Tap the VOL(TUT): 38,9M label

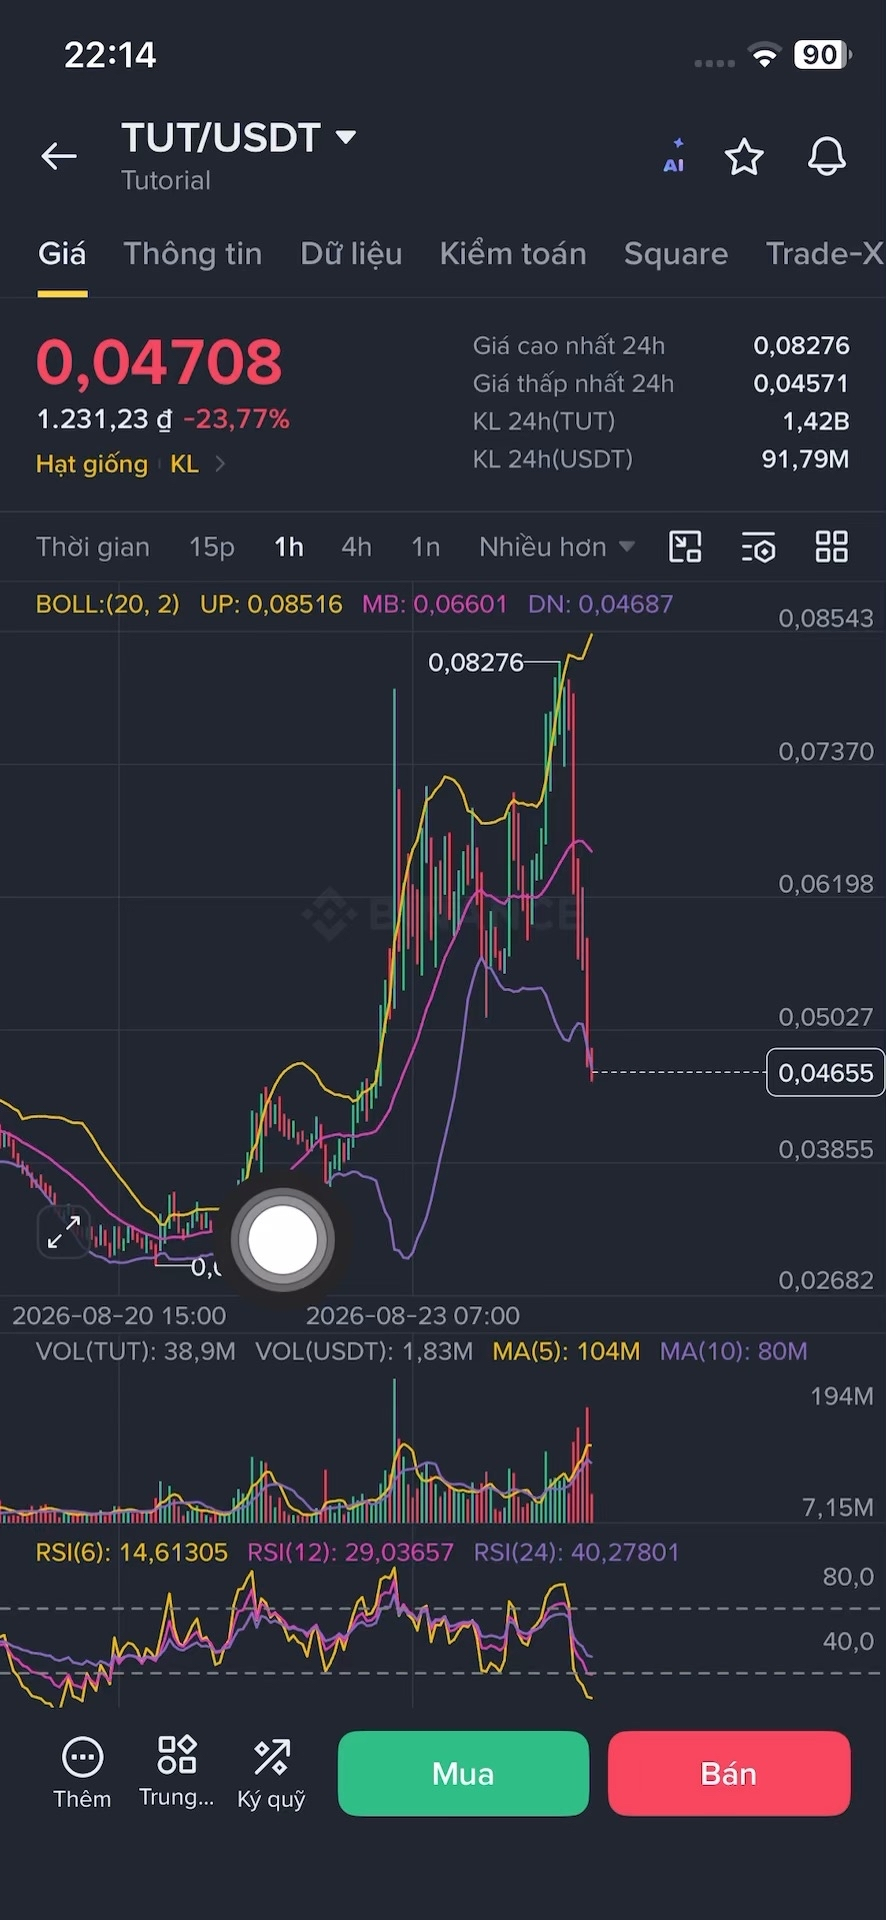136,1352
